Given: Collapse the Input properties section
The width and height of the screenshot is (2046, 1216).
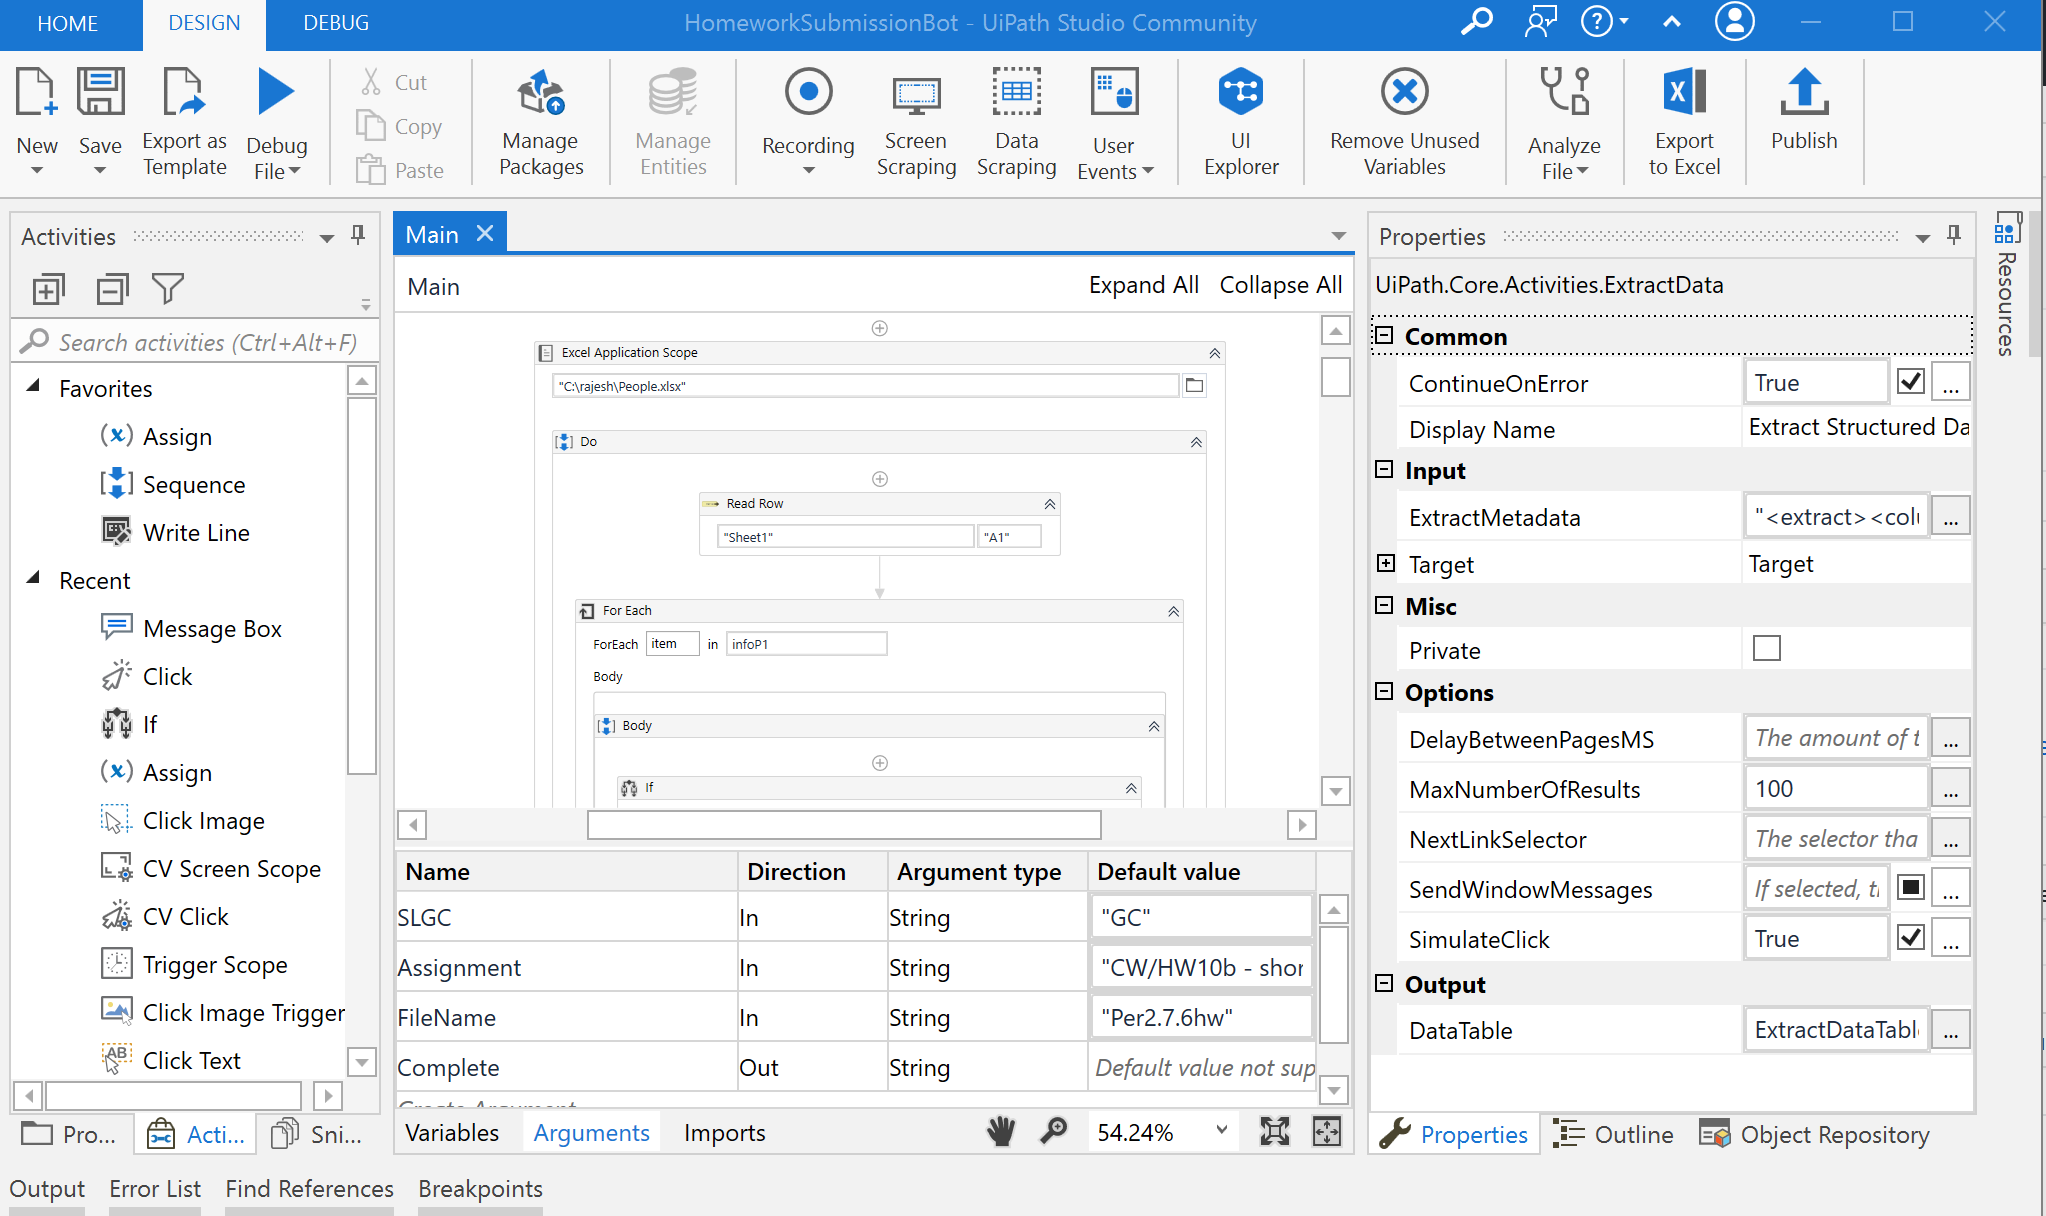Looking at the screenshot, I should pos(1384,470).
